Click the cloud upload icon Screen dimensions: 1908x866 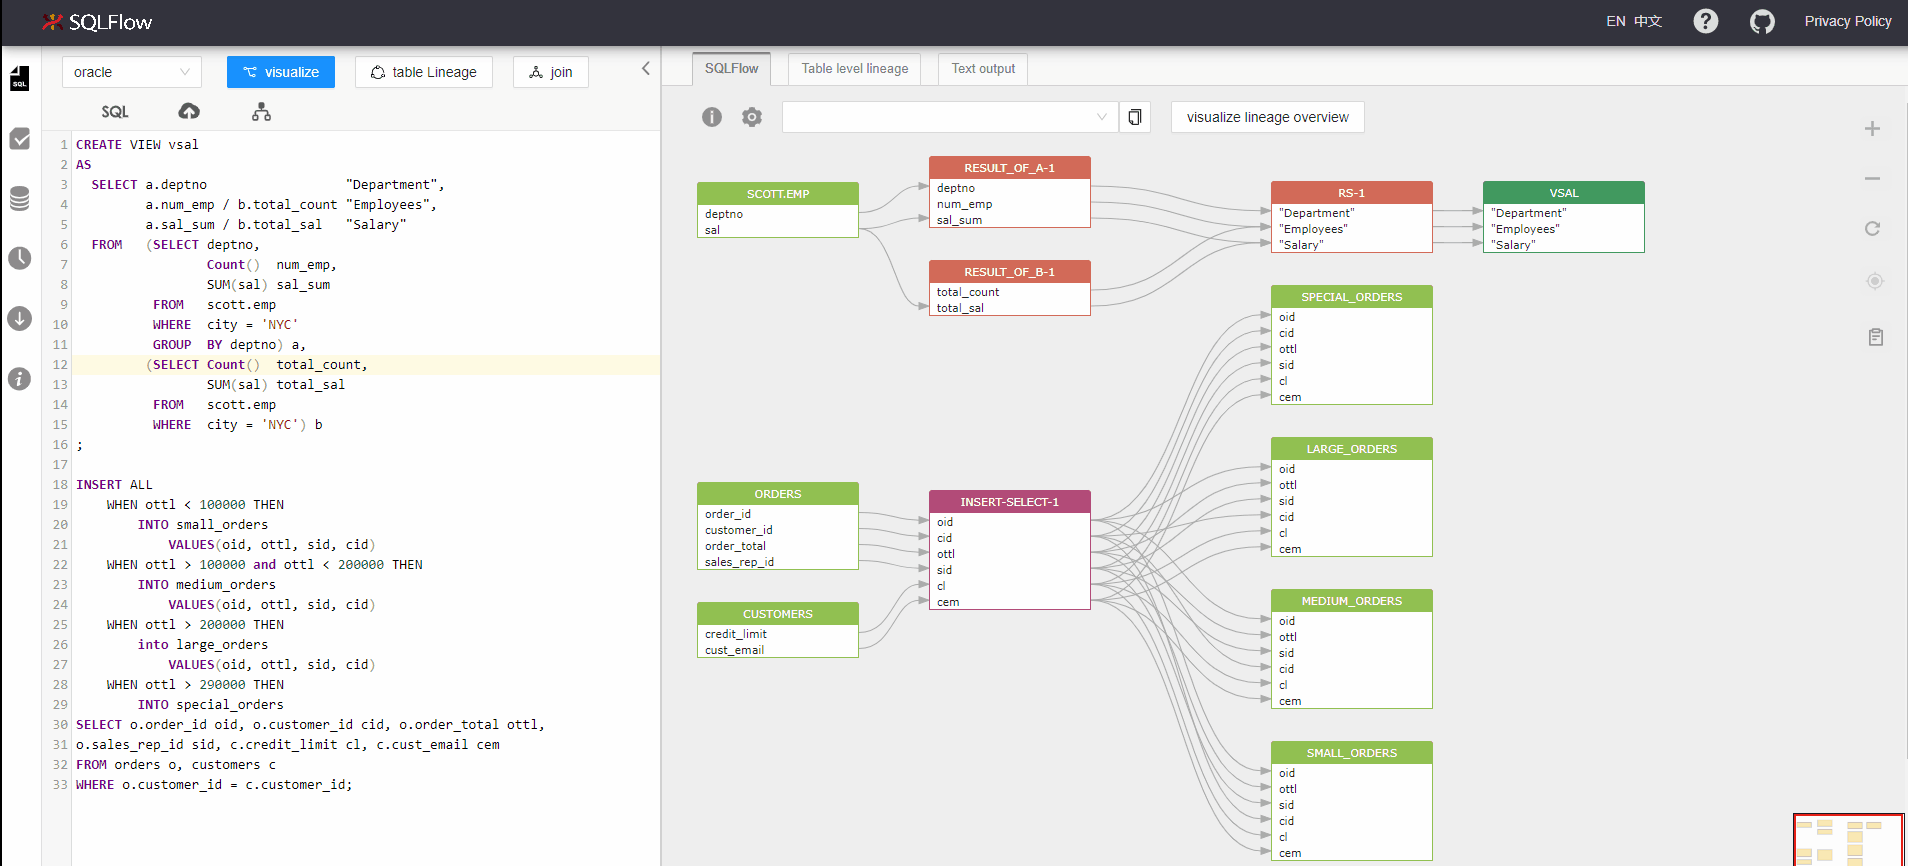point(189,111)
